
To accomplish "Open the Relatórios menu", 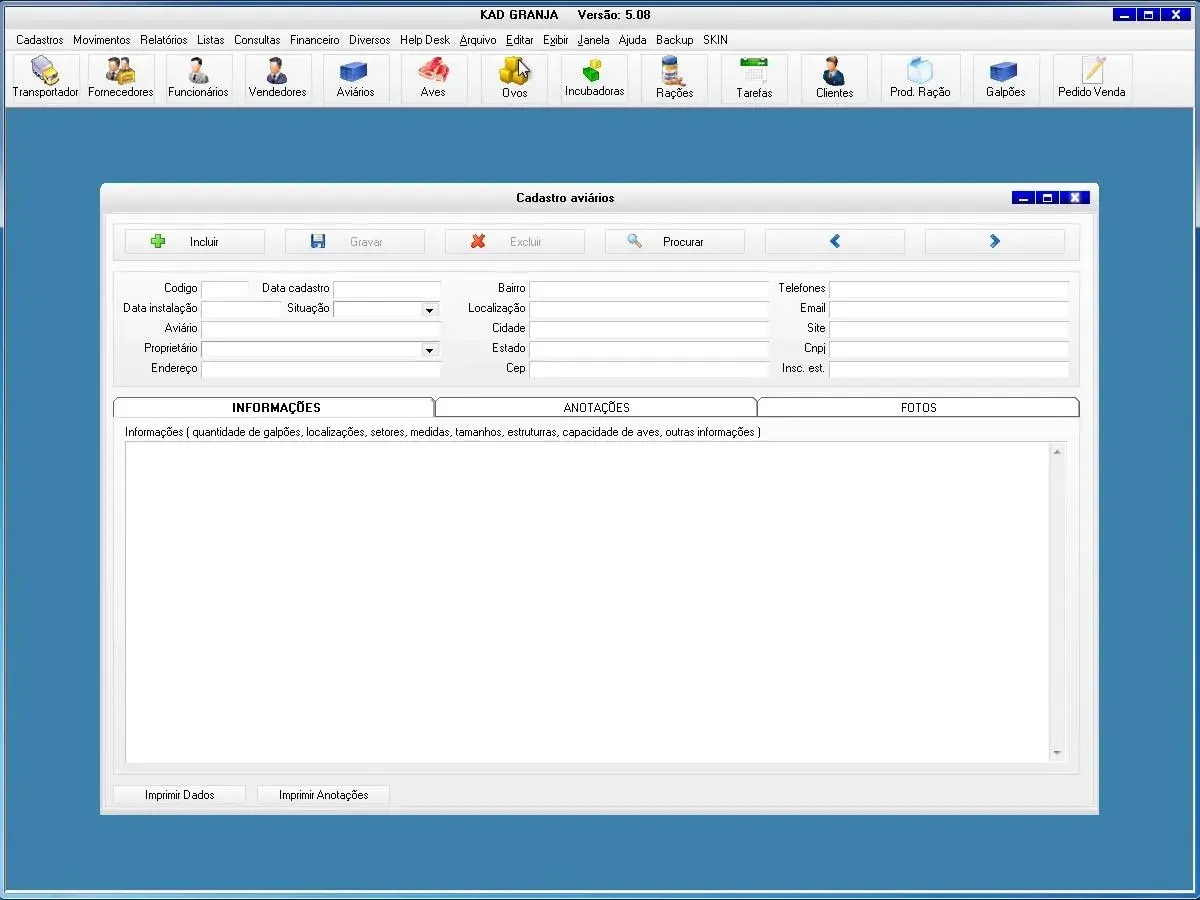I will (x=163, y=40).
